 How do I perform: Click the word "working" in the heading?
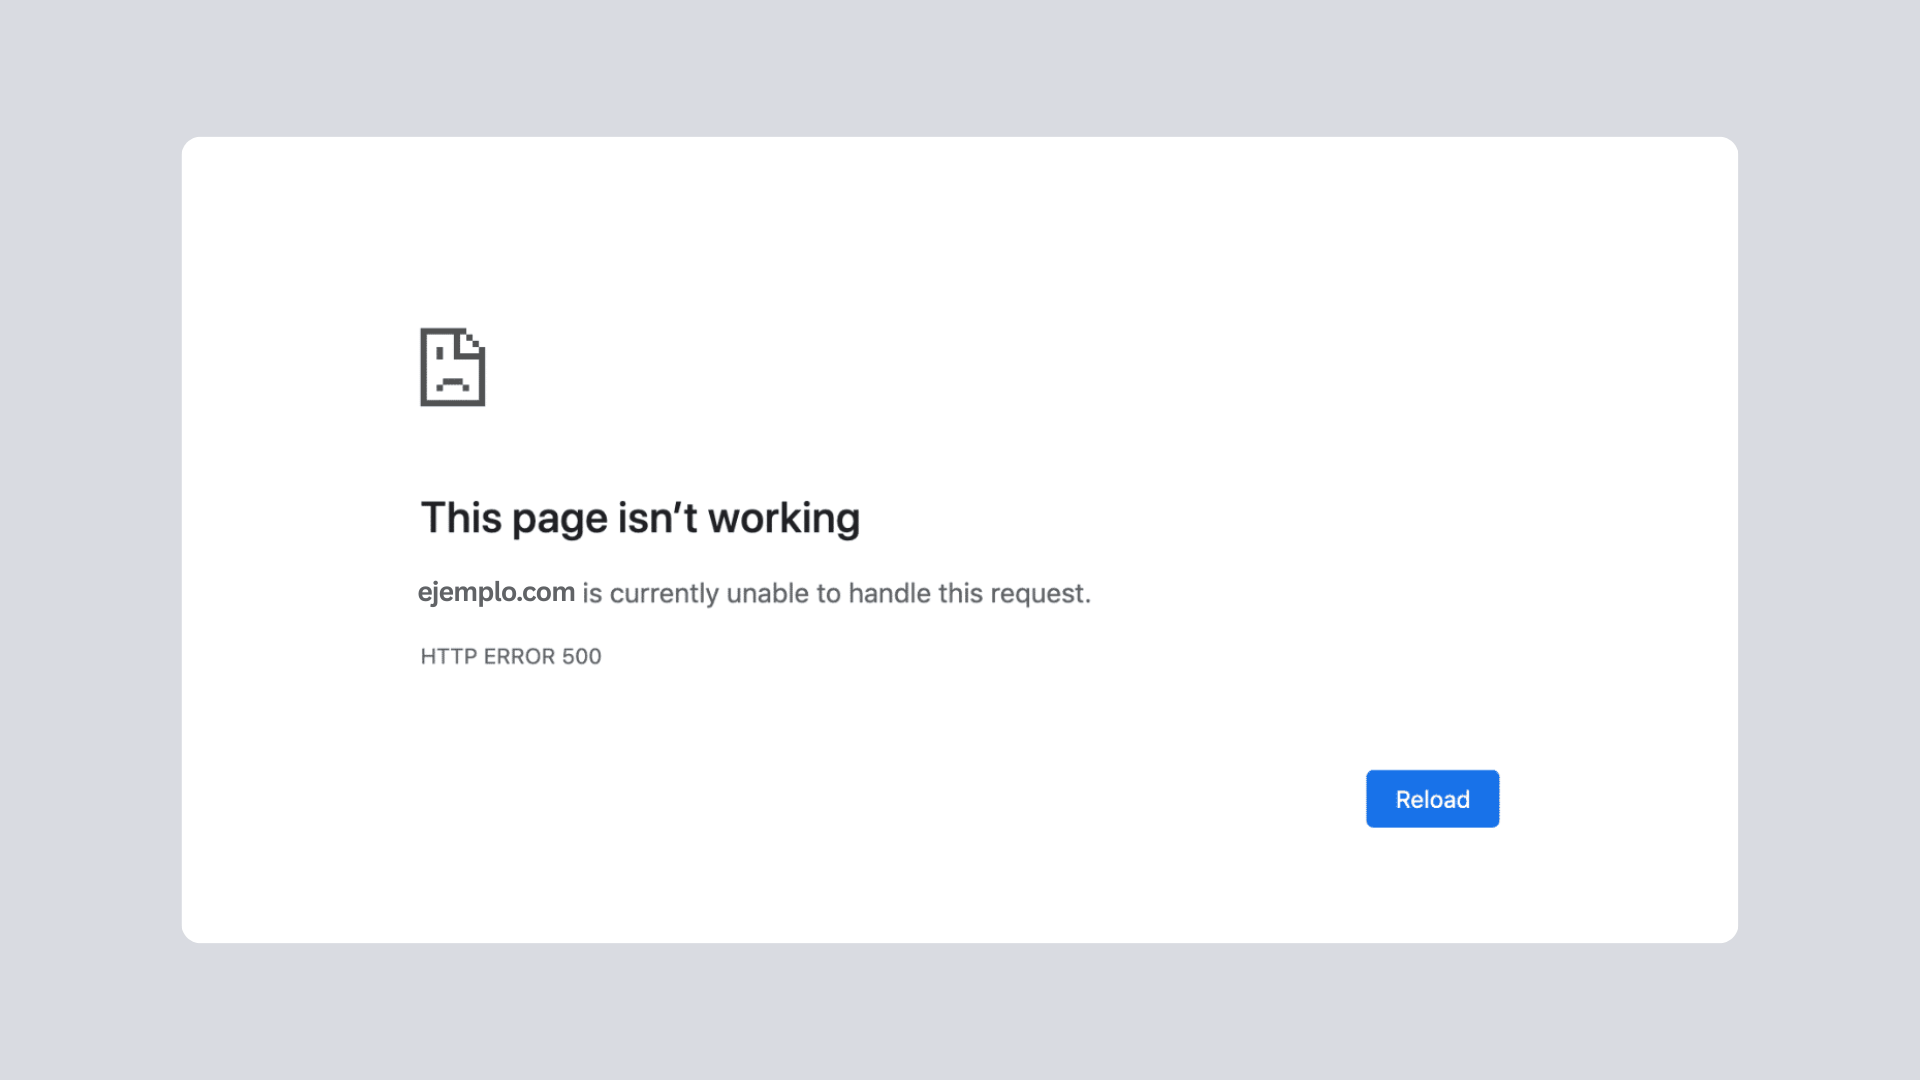pos(783,518)
